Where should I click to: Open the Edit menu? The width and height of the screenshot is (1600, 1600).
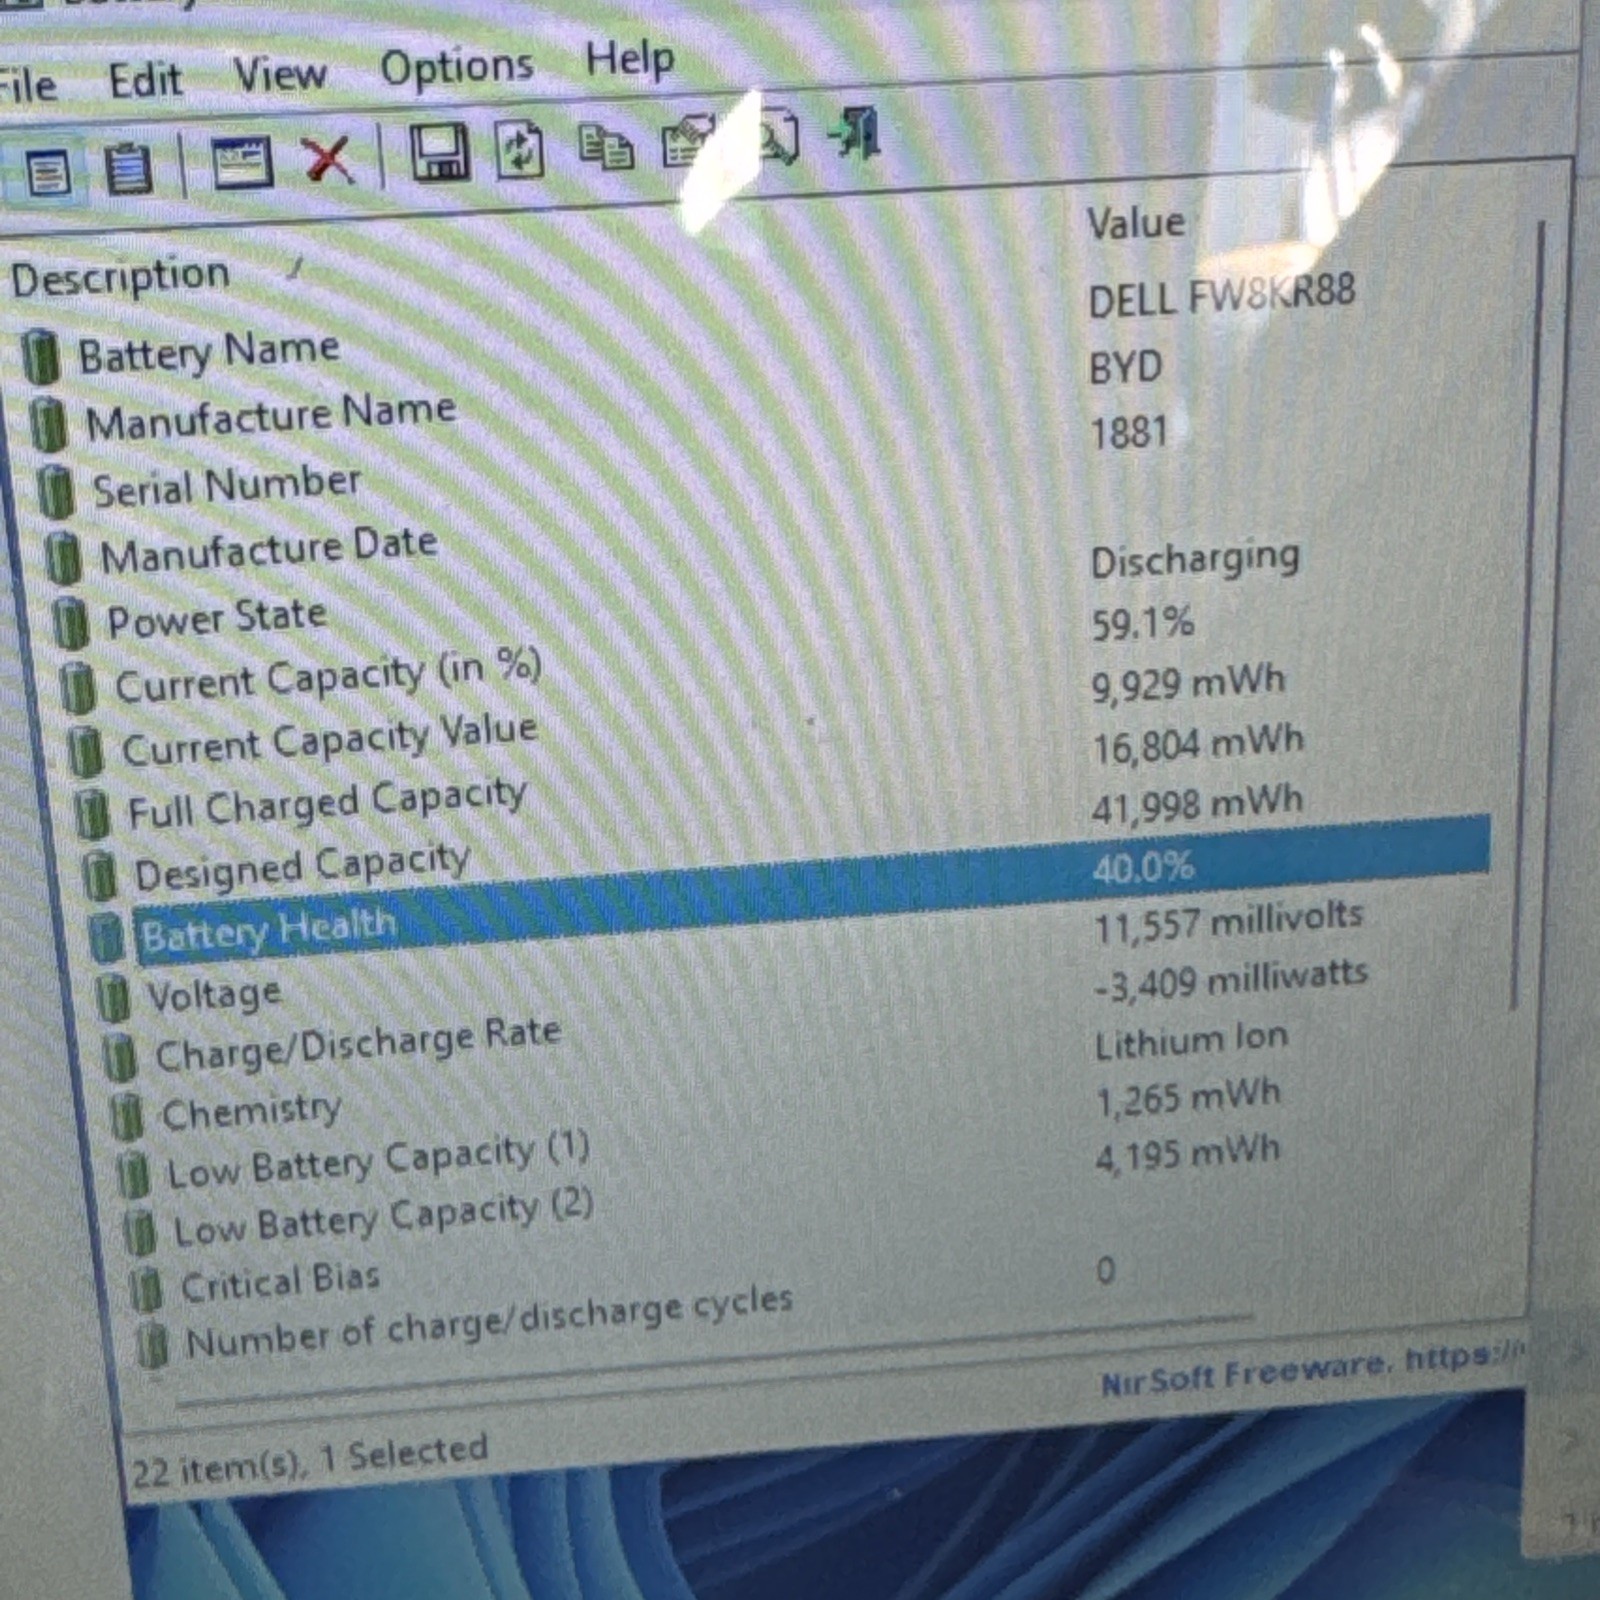point(146,80)
